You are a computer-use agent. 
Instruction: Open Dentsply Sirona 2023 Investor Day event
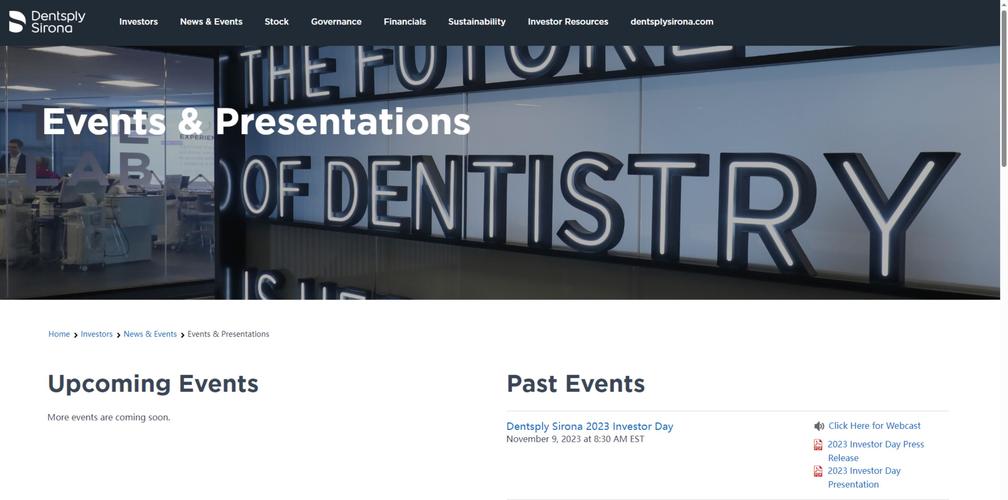coord(590,426)
